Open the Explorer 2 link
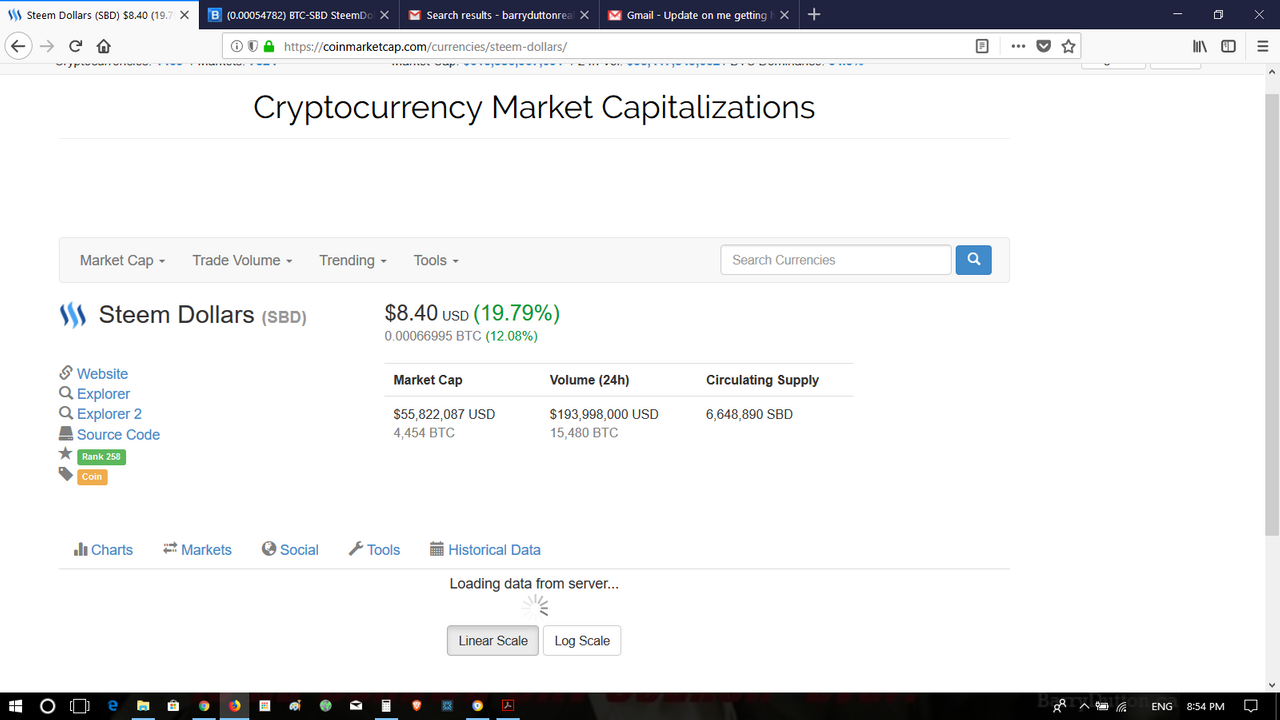The image size is (1280, 720). click(x=109, y=414)
